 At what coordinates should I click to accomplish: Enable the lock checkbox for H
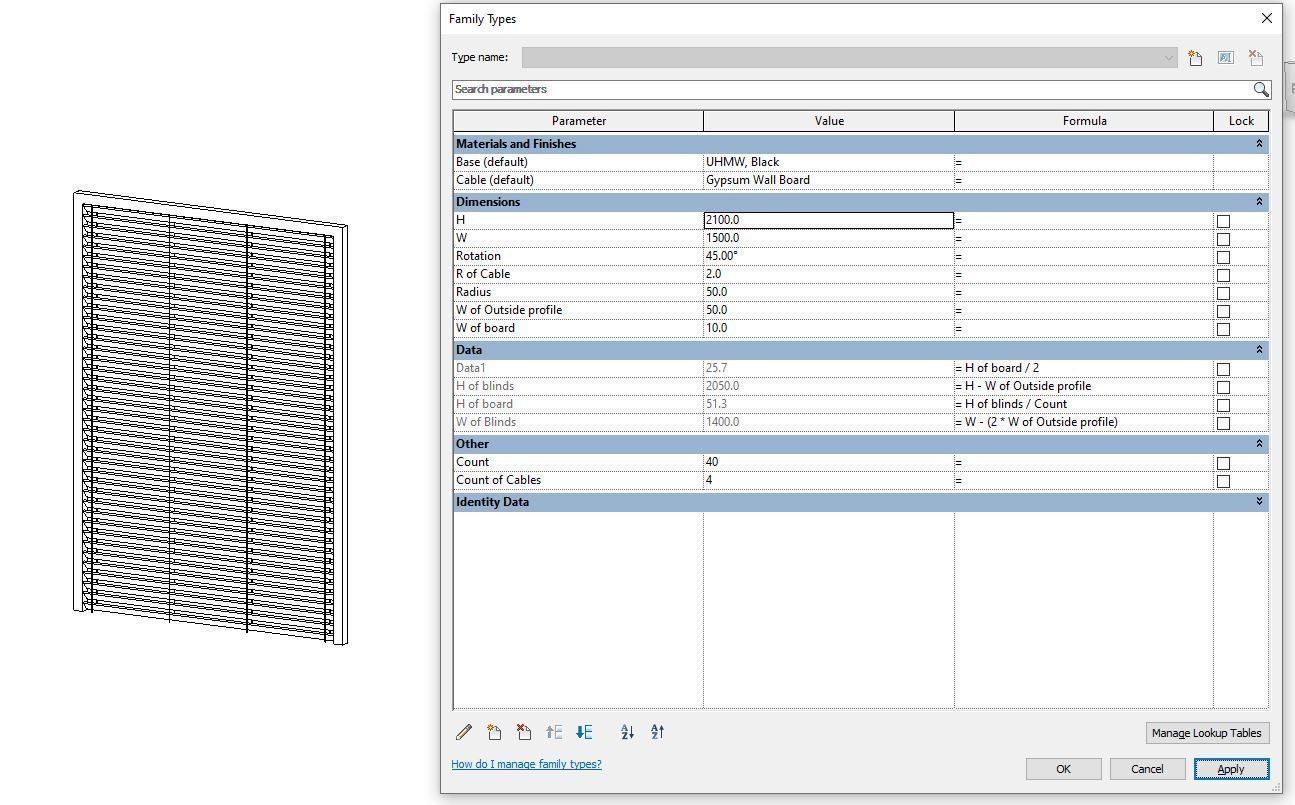click(1223, 220)
